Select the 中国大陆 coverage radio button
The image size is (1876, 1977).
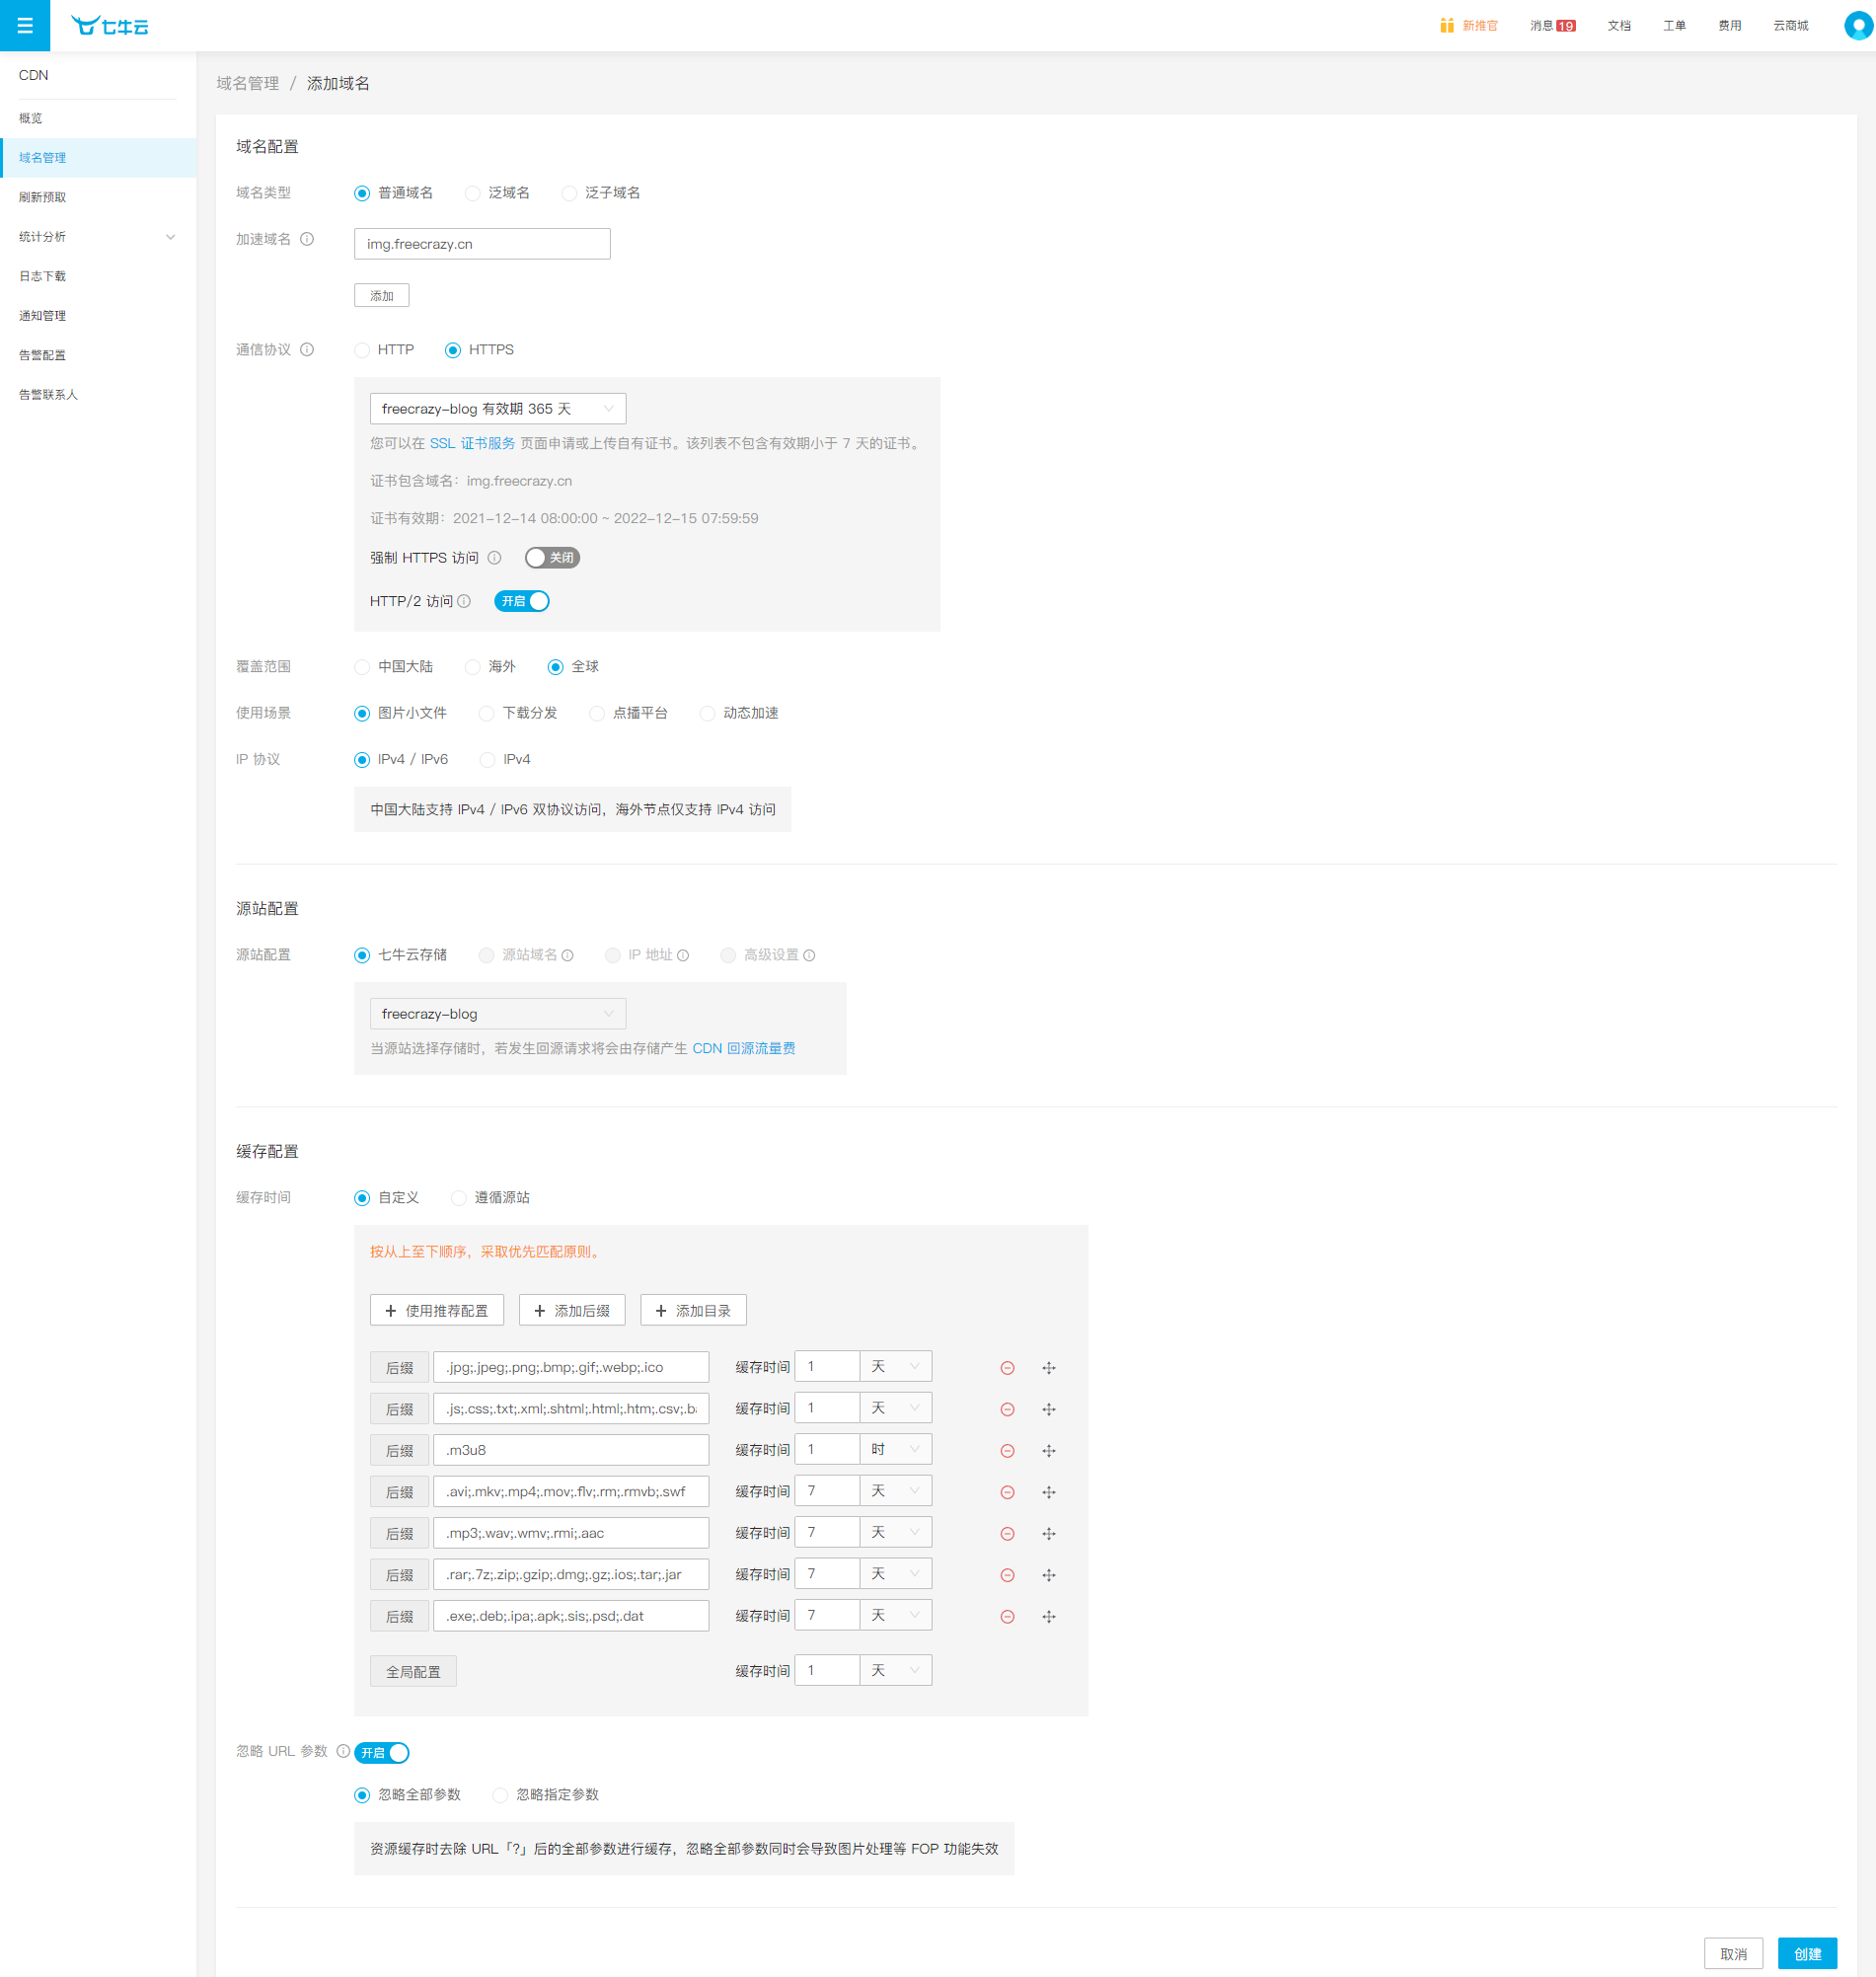tap(362, 667)
